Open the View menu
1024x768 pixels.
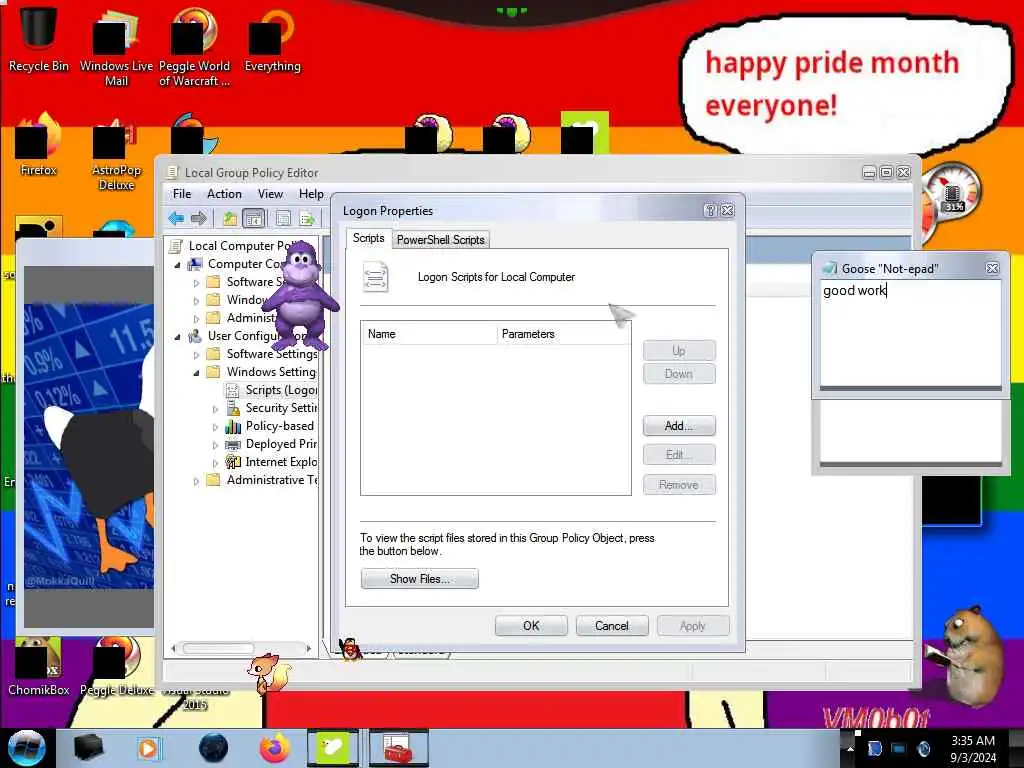click(x=270, y=194)
